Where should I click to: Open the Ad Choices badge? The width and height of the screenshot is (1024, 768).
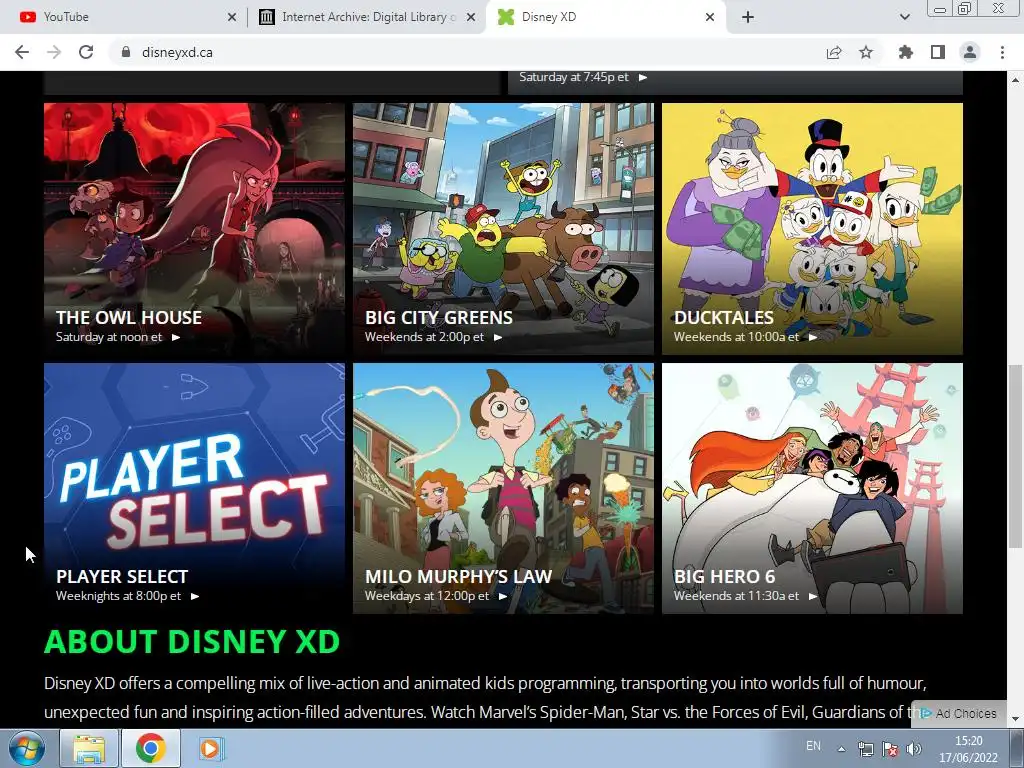959,713
